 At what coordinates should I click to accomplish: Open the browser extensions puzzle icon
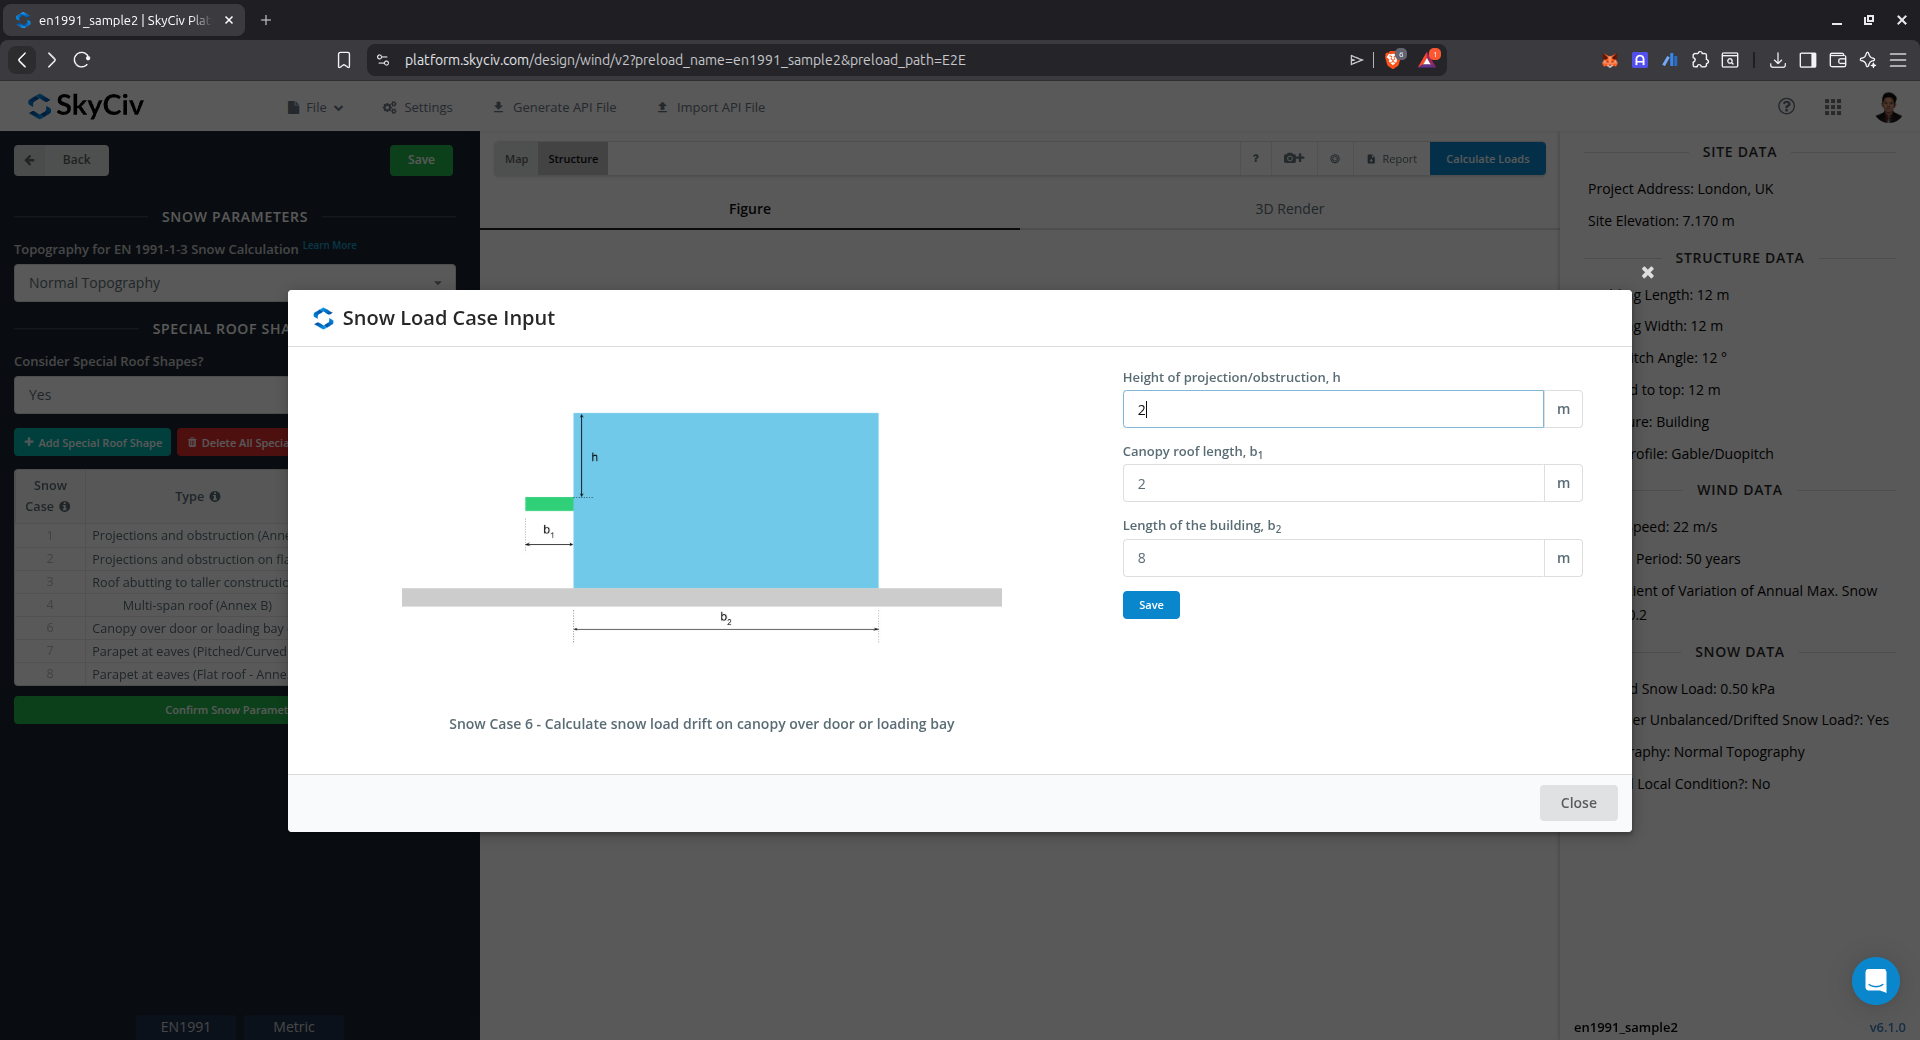[1700, 60]
